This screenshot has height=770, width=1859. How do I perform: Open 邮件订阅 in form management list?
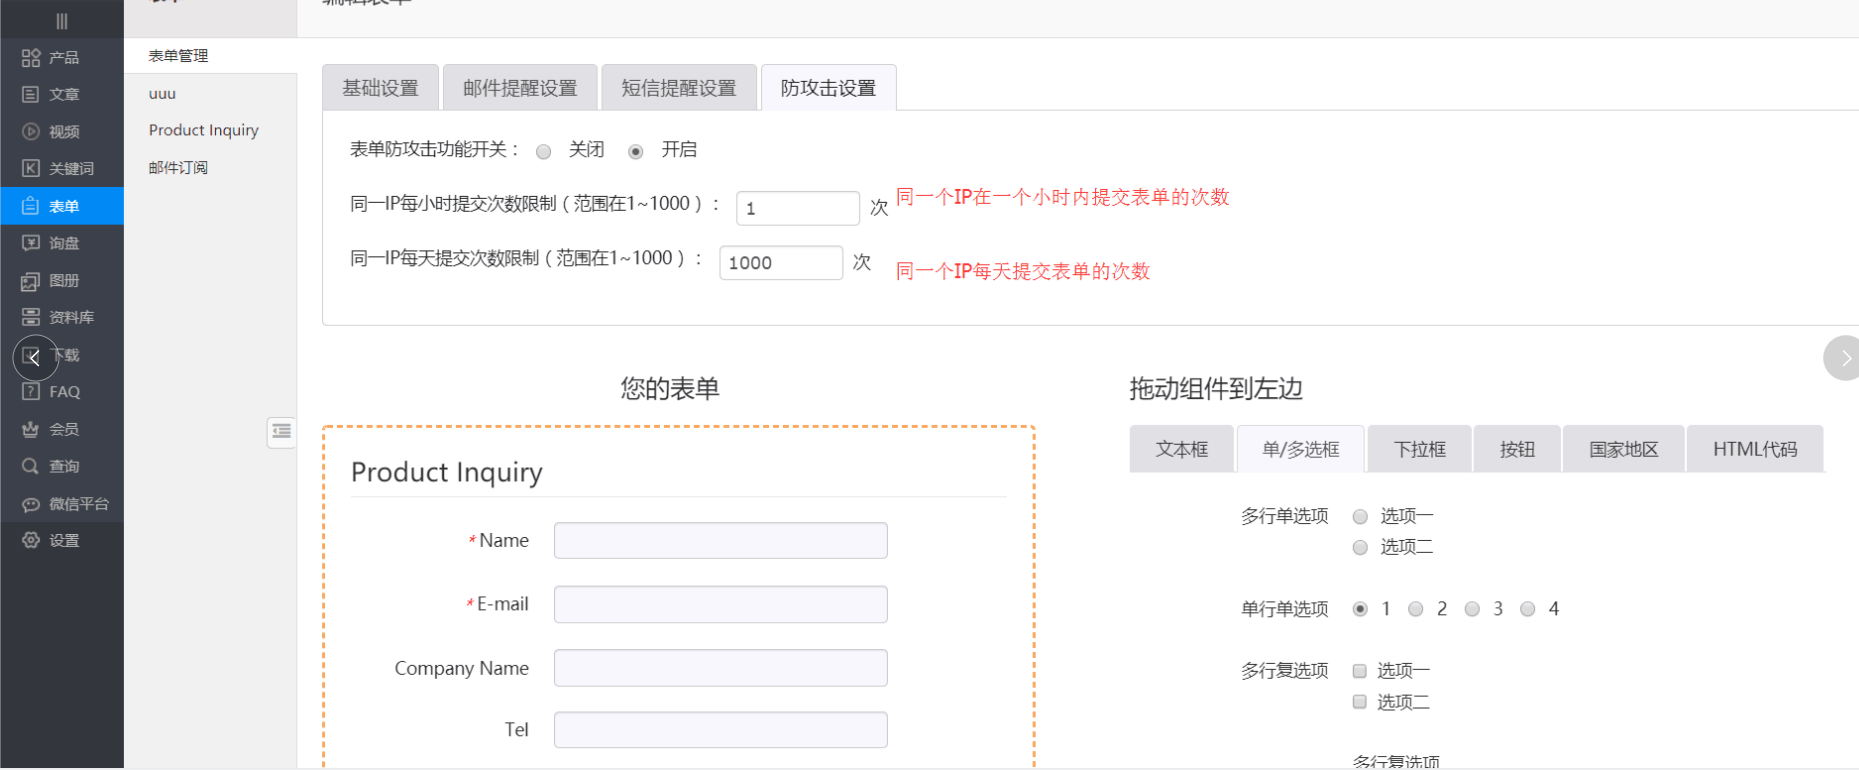tap(178, 168)
